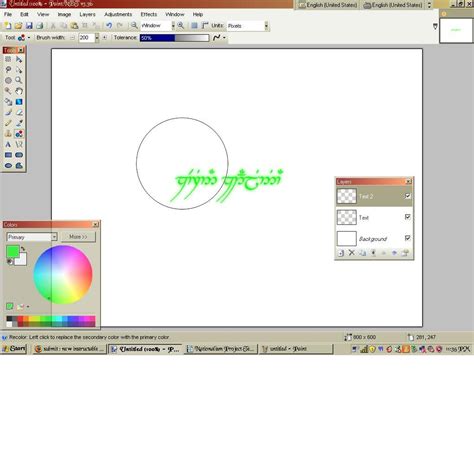This screenshot has width=474, height=474.
Task: Select the Magic Wand tool
Action: point(8,91)
